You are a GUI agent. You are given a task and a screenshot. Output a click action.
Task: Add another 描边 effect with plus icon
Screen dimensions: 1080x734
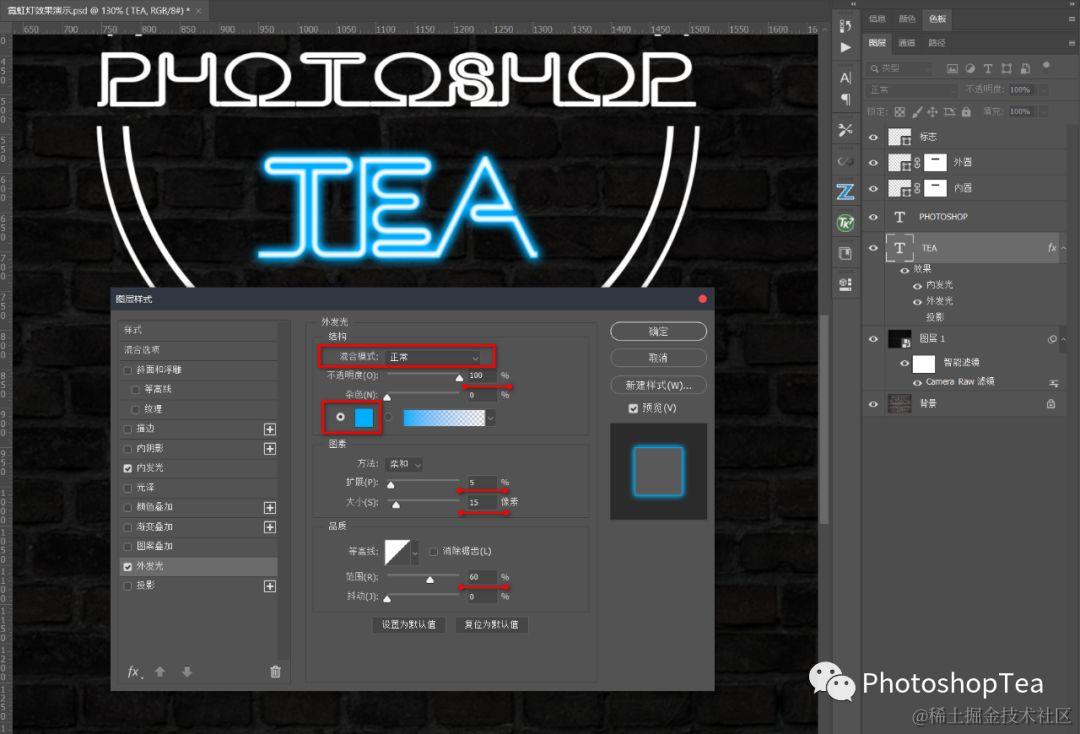coord(270,429)
